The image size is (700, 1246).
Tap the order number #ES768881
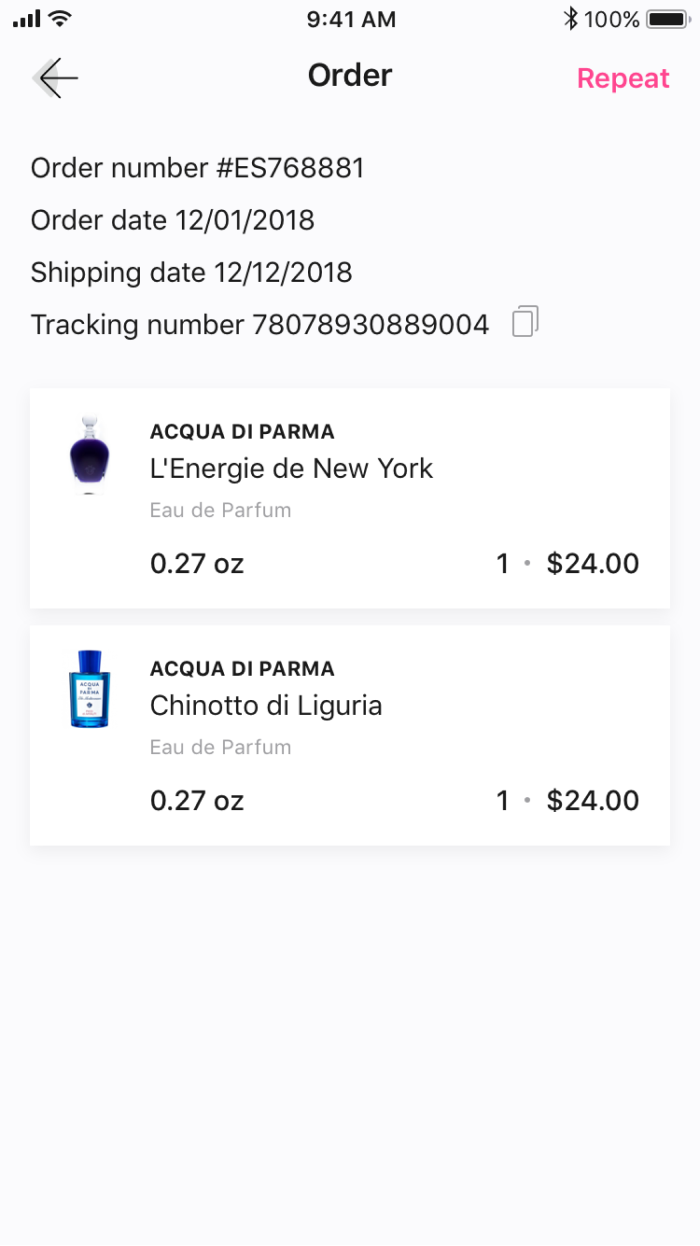pos(197,168)
